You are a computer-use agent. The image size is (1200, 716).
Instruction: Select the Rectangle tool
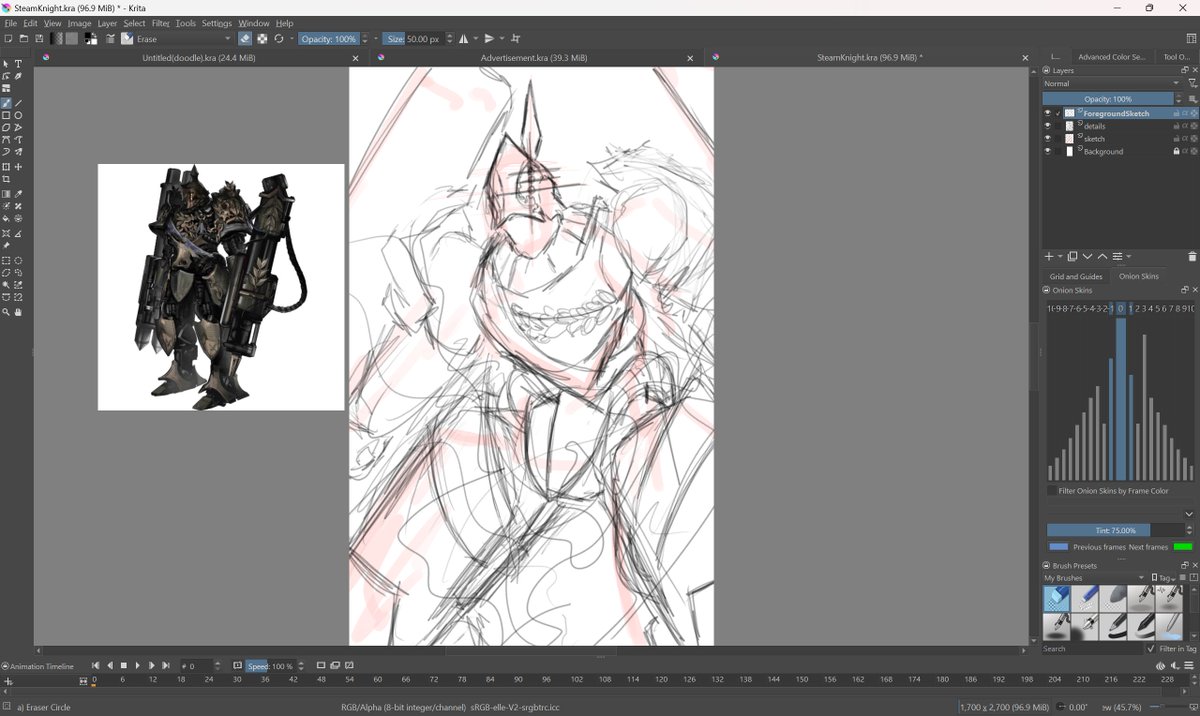(6, 116)
